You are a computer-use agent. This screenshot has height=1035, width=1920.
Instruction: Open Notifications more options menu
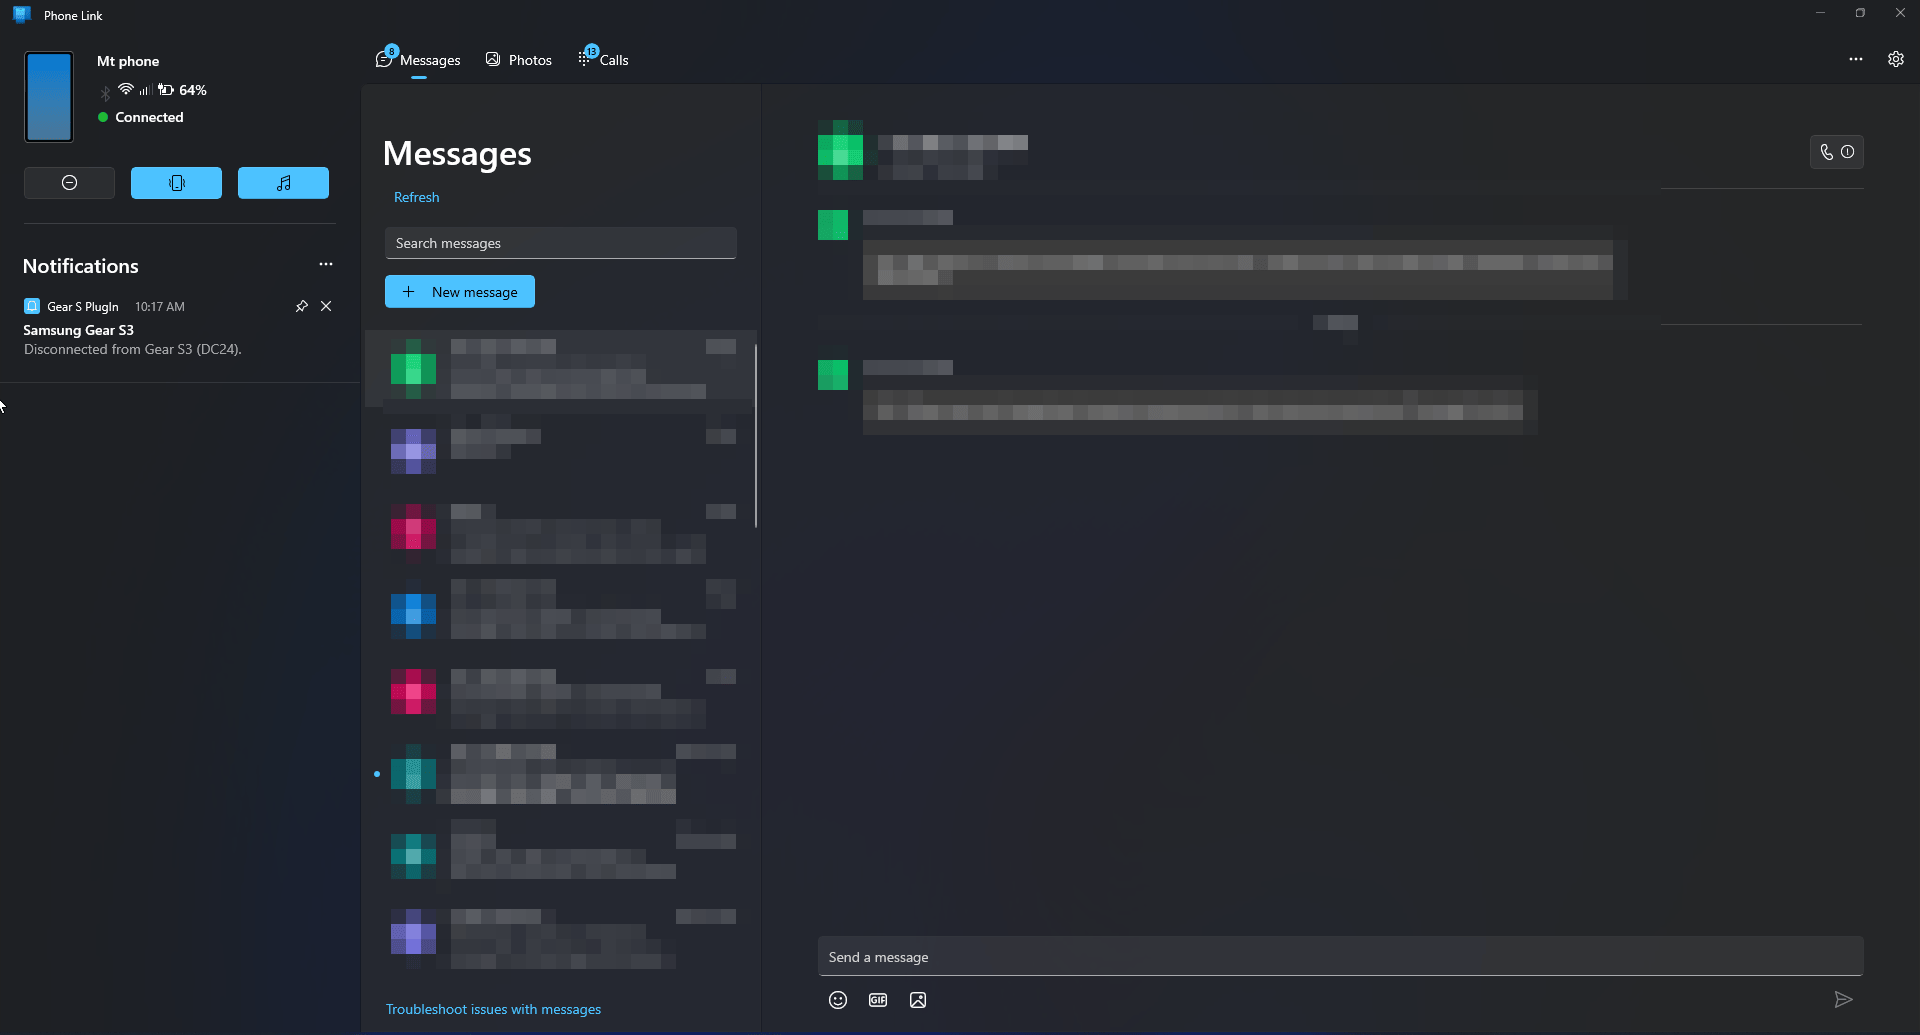coord(325,264)
